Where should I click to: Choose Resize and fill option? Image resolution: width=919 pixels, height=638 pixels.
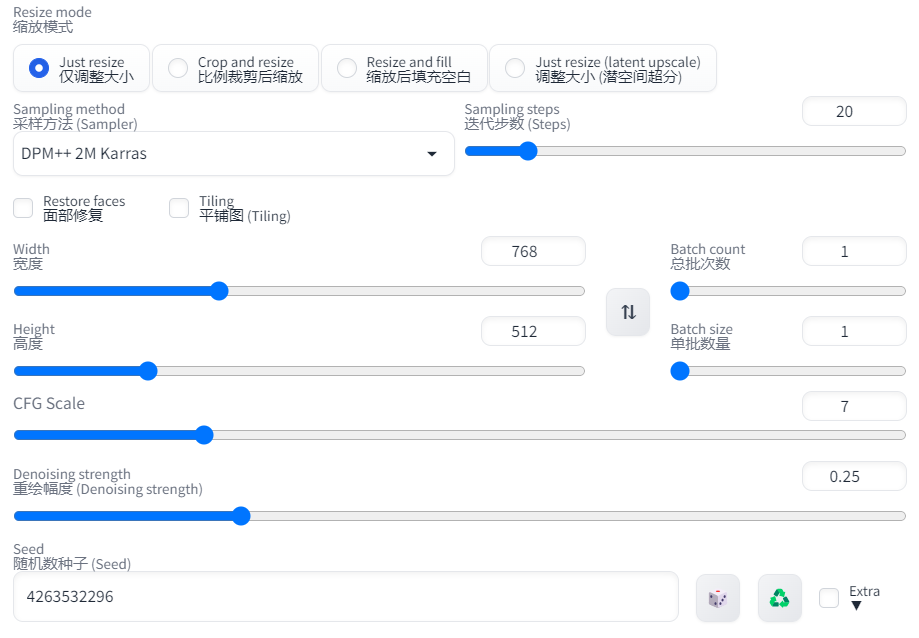pyautogui.click(x=347, y=68)
